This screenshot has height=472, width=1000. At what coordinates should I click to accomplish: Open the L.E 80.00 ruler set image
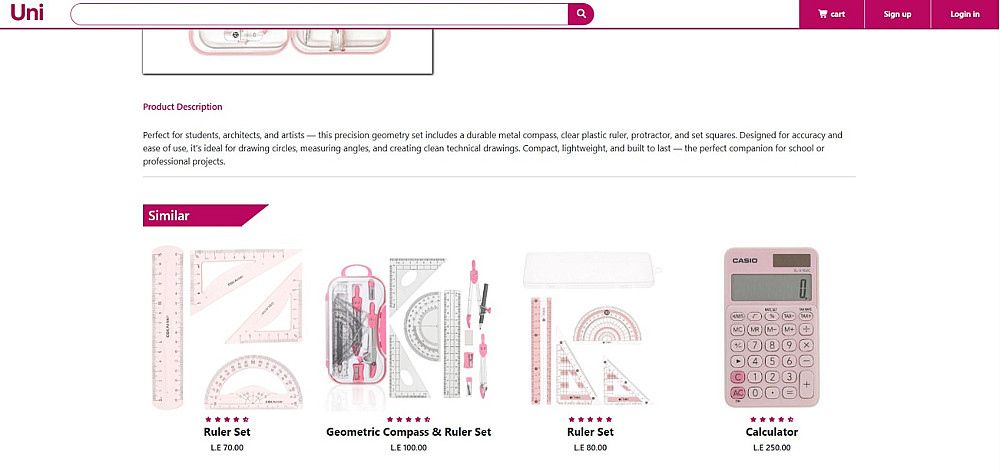click(x=591, y=328)
